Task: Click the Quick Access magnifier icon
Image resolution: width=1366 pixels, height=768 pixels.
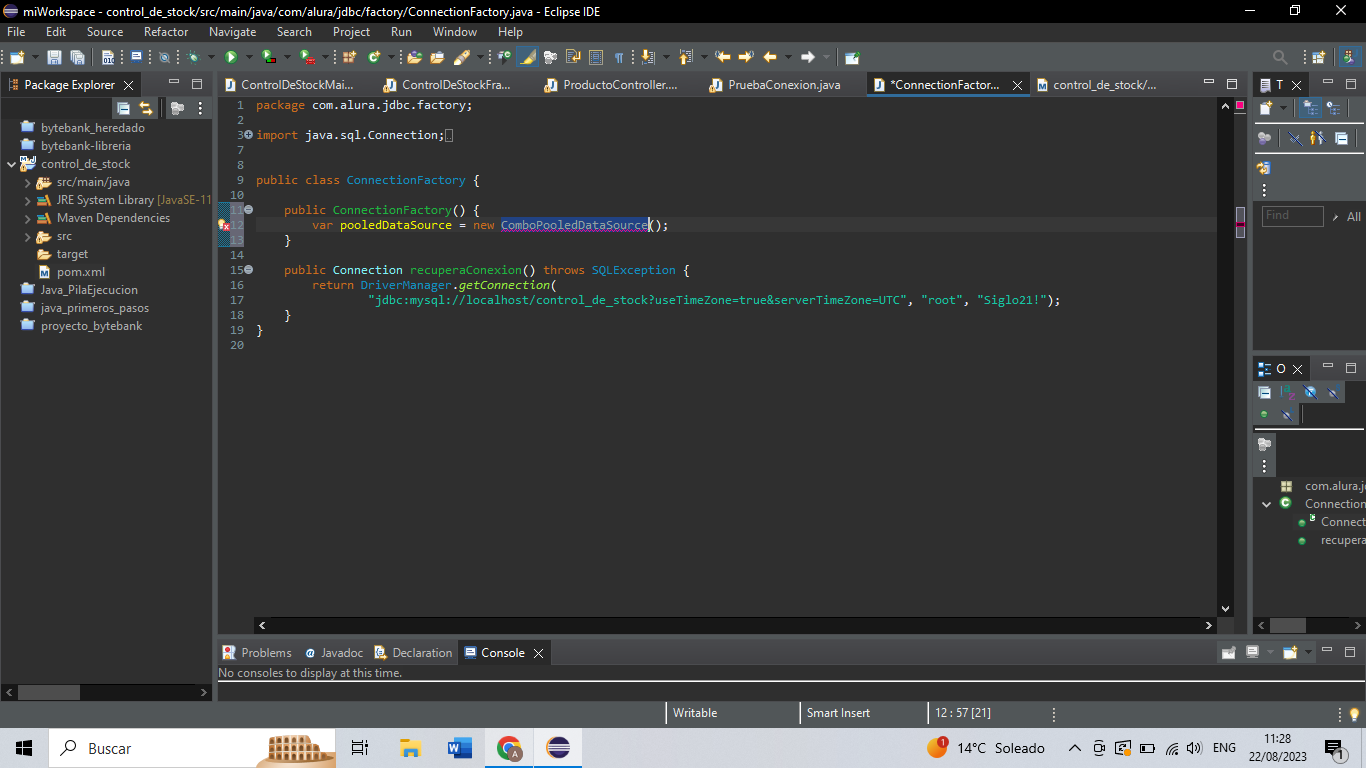Action: (1280, 57)
